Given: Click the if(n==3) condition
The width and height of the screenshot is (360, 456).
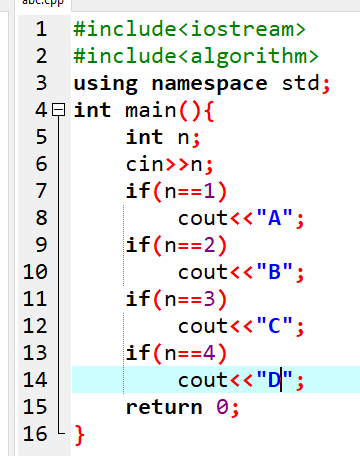Looking at the screenshot, I should point(176,299).
